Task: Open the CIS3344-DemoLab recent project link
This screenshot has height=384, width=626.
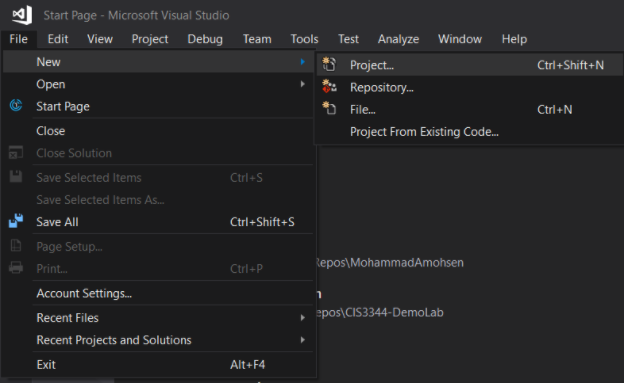Action: point(380,313)
